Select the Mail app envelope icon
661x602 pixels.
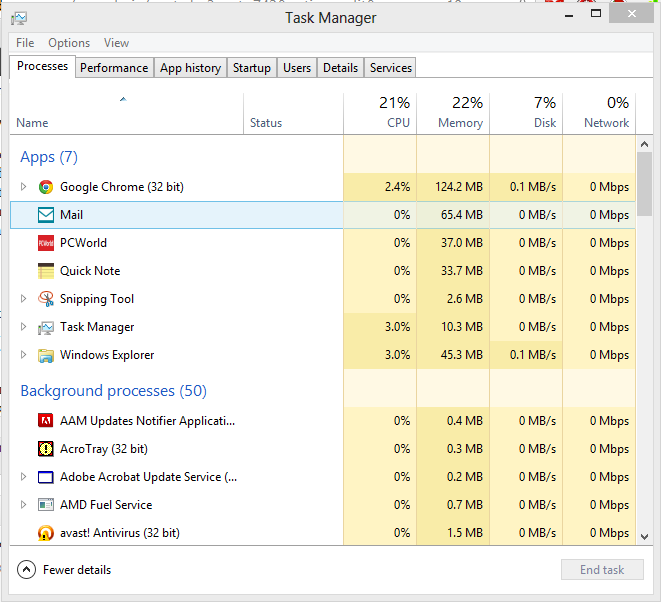pos(46,215)
